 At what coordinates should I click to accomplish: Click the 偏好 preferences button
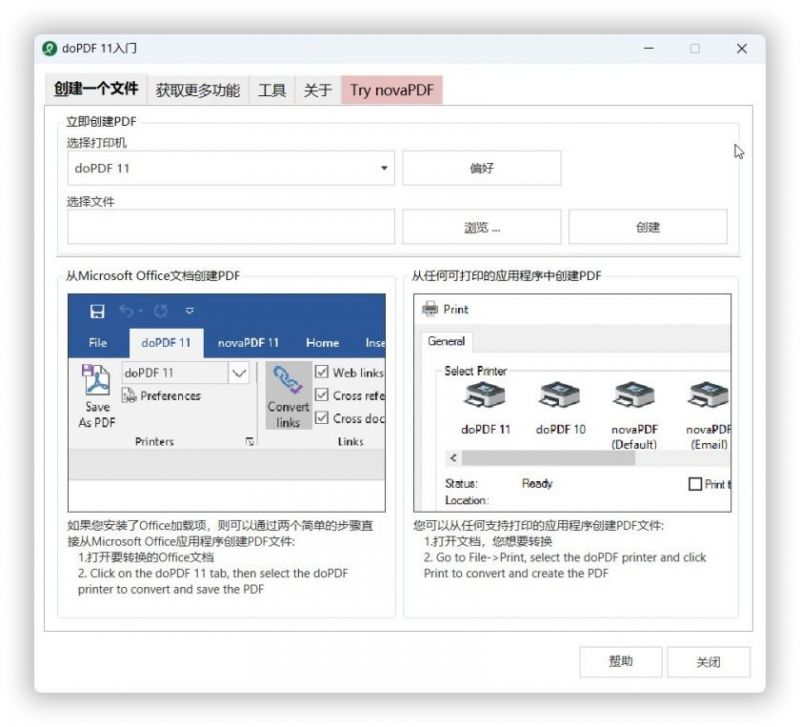point(482,168)
